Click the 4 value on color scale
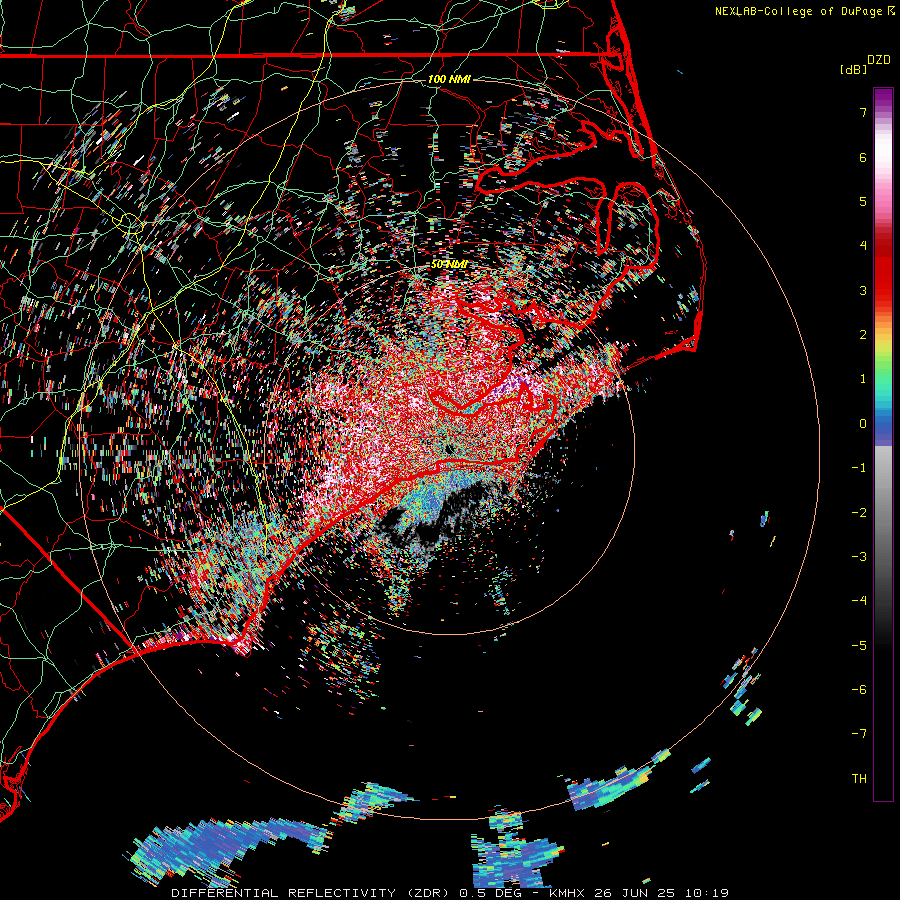Image resolution: width=900 pixels, height=900 pixels. (863, 246)
